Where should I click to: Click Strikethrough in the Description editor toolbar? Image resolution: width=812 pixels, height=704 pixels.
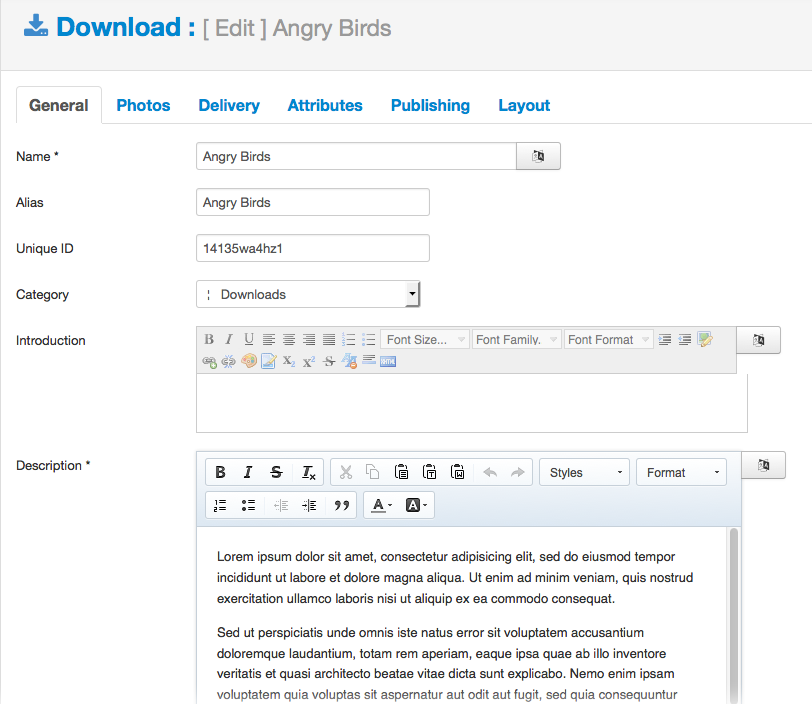(x=277, y=472)
